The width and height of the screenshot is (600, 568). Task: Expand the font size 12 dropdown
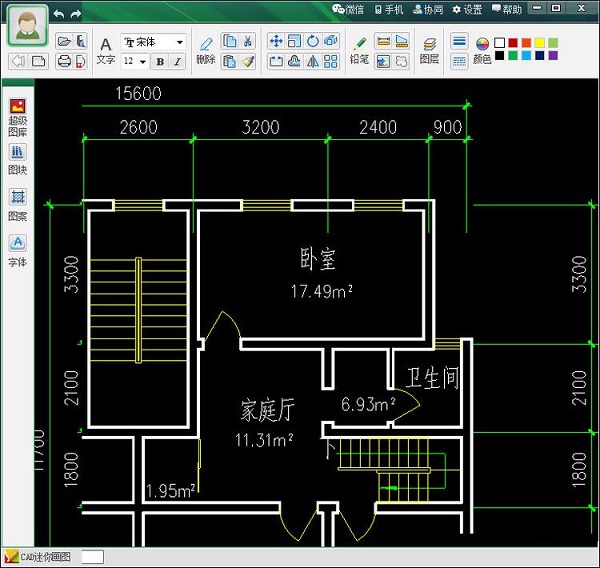pyautogui.click(x=143, y=62)
